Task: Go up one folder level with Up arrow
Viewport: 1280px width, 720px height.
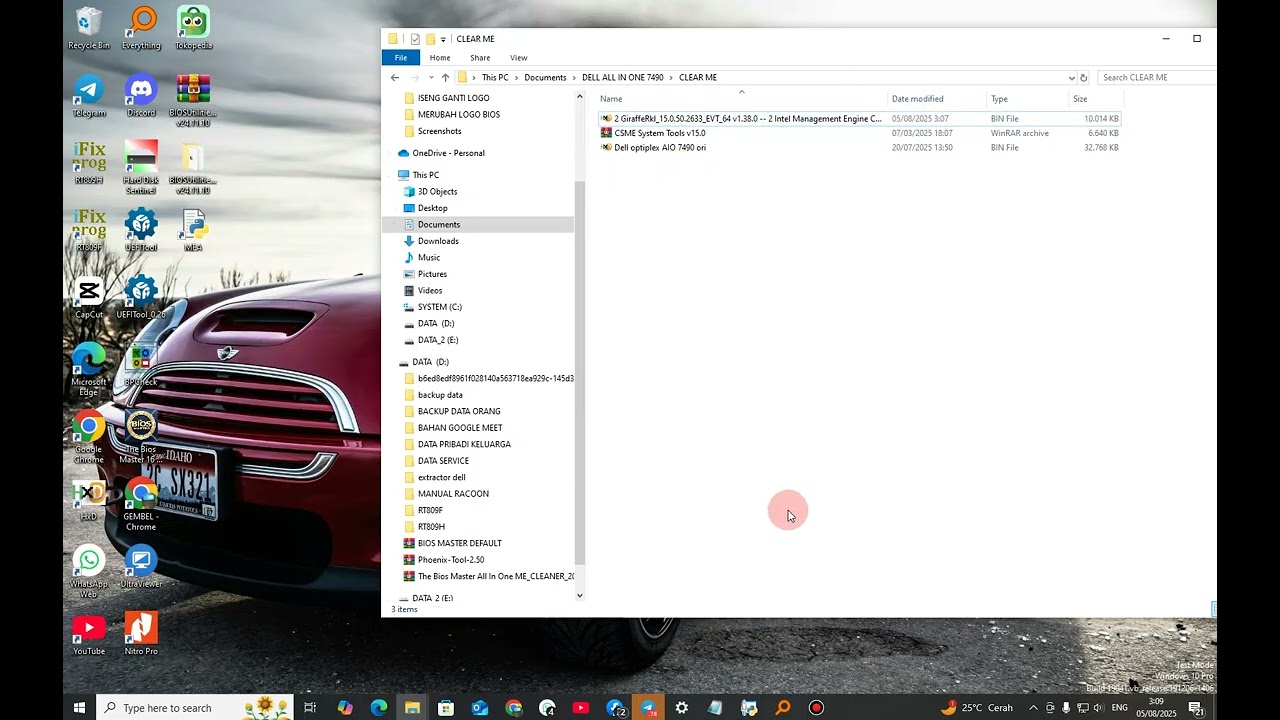Action: [445, 77]
